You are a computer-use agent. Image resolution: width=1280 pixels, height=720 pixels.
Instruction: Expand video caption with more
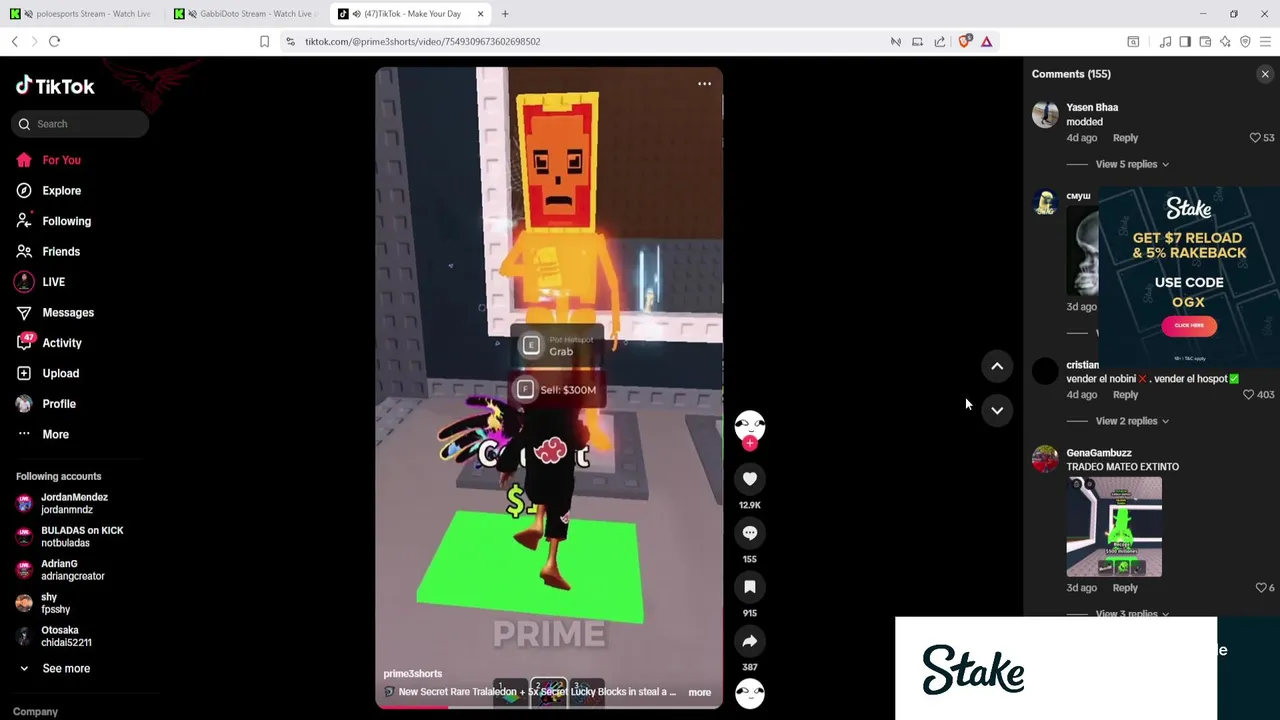(x=699, y=692)
